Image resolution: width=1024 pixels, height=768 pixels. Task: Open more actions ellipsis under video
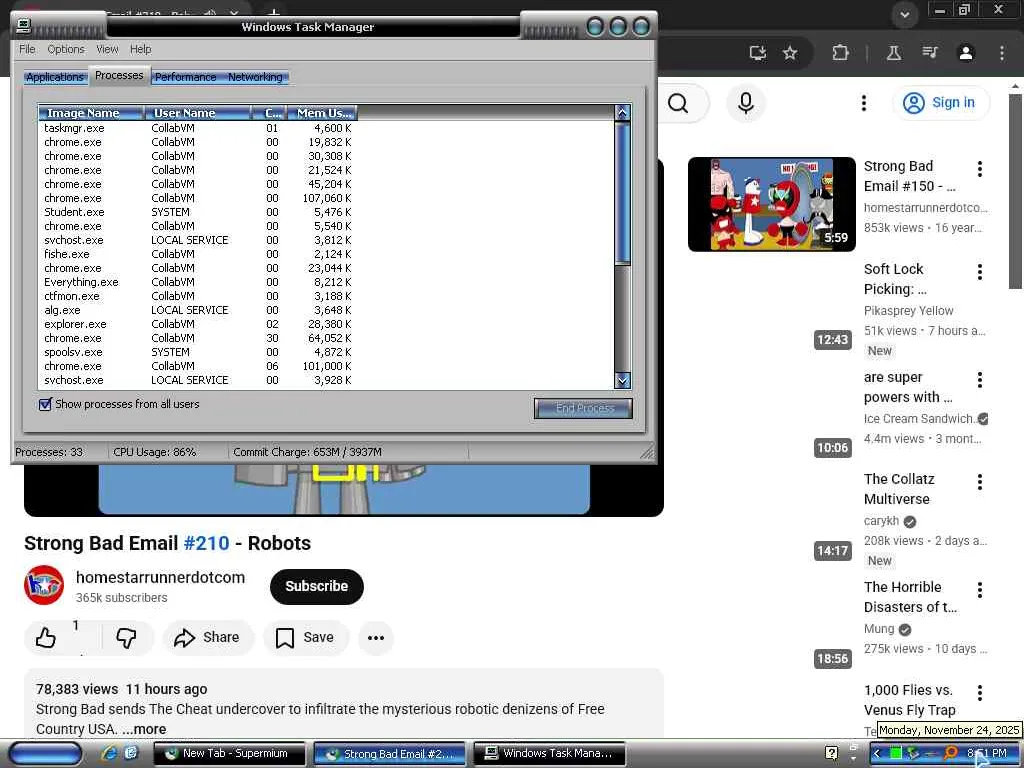[376, 637]
